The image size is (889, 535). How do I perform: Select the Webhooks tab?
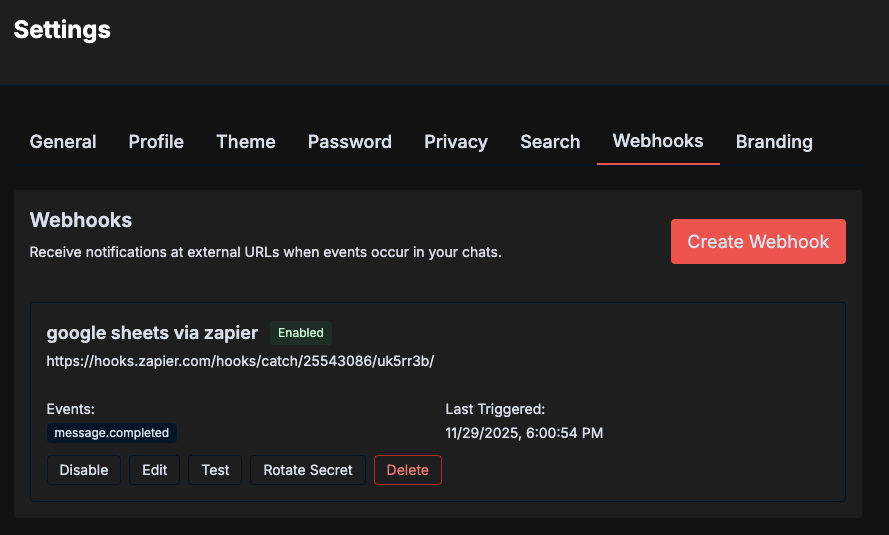click(x=658, y=141)
